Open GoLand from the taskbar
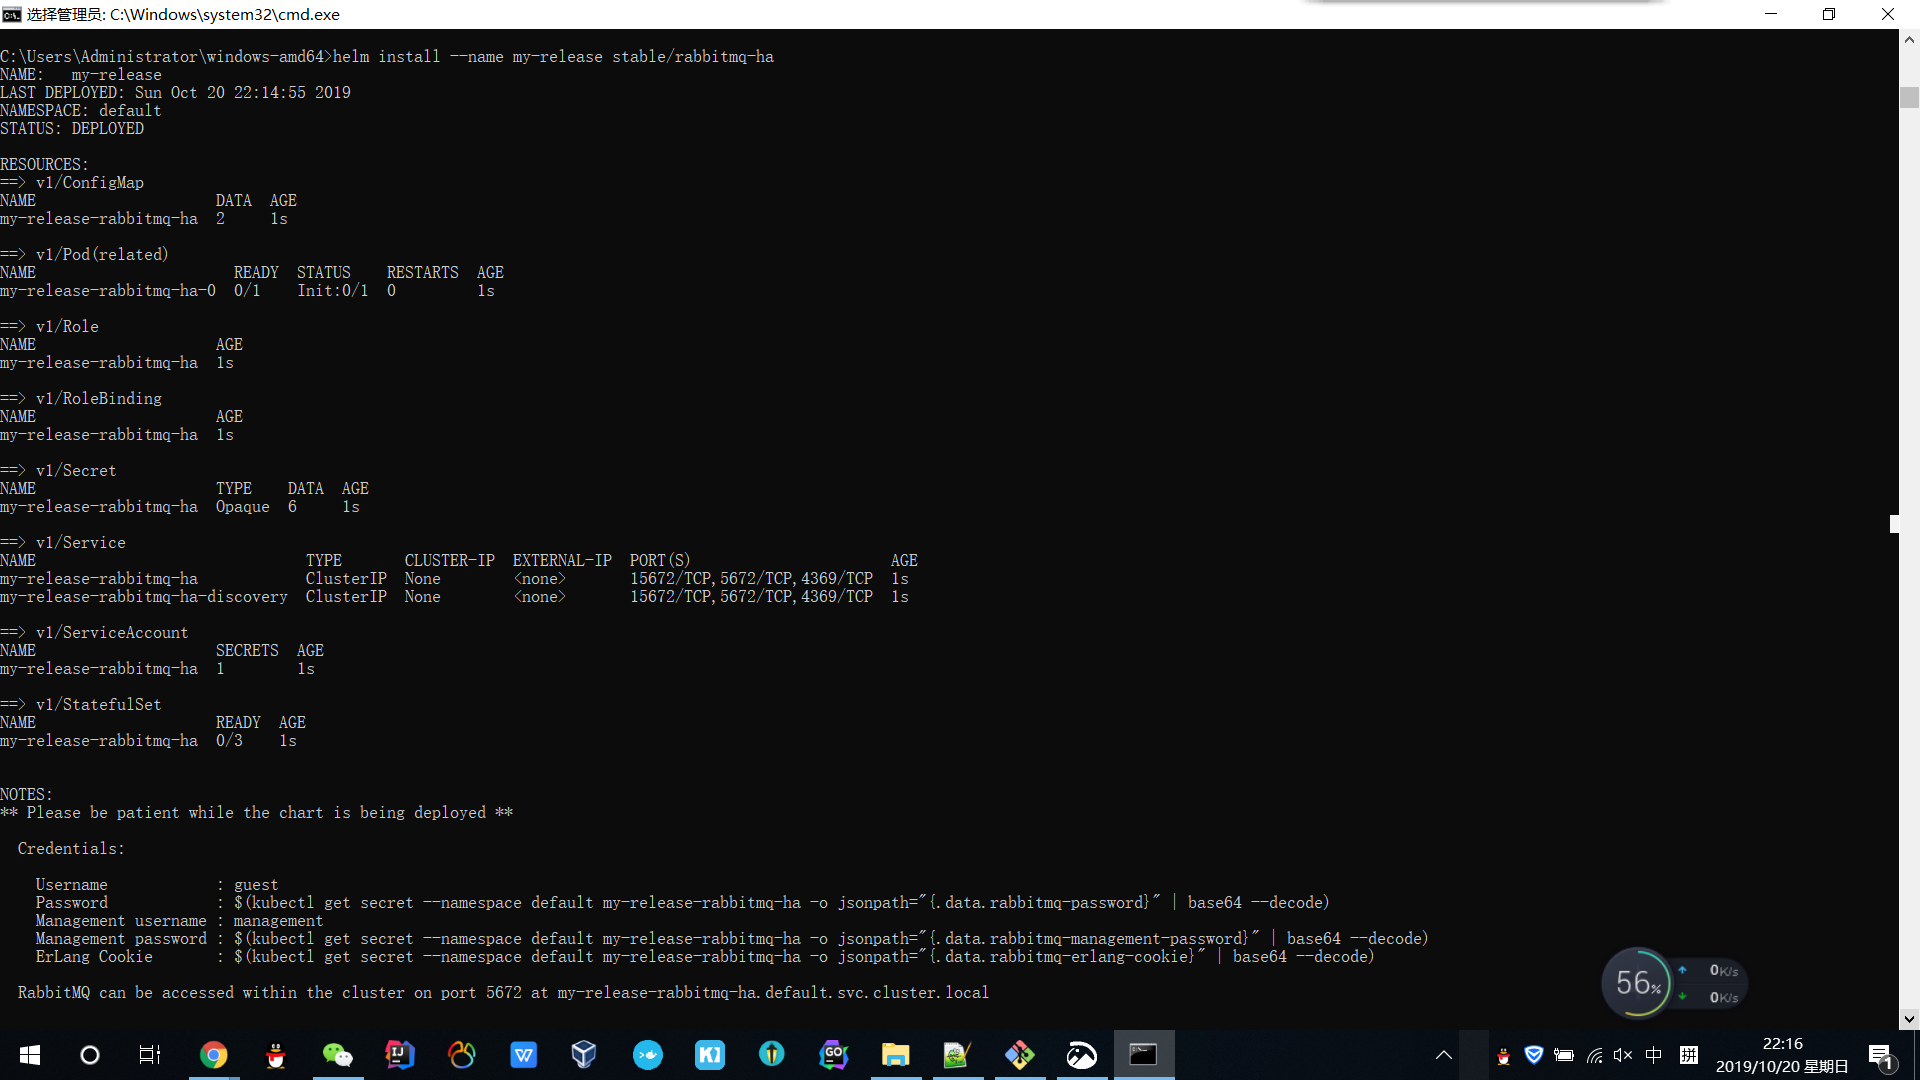 [833, 1055]
